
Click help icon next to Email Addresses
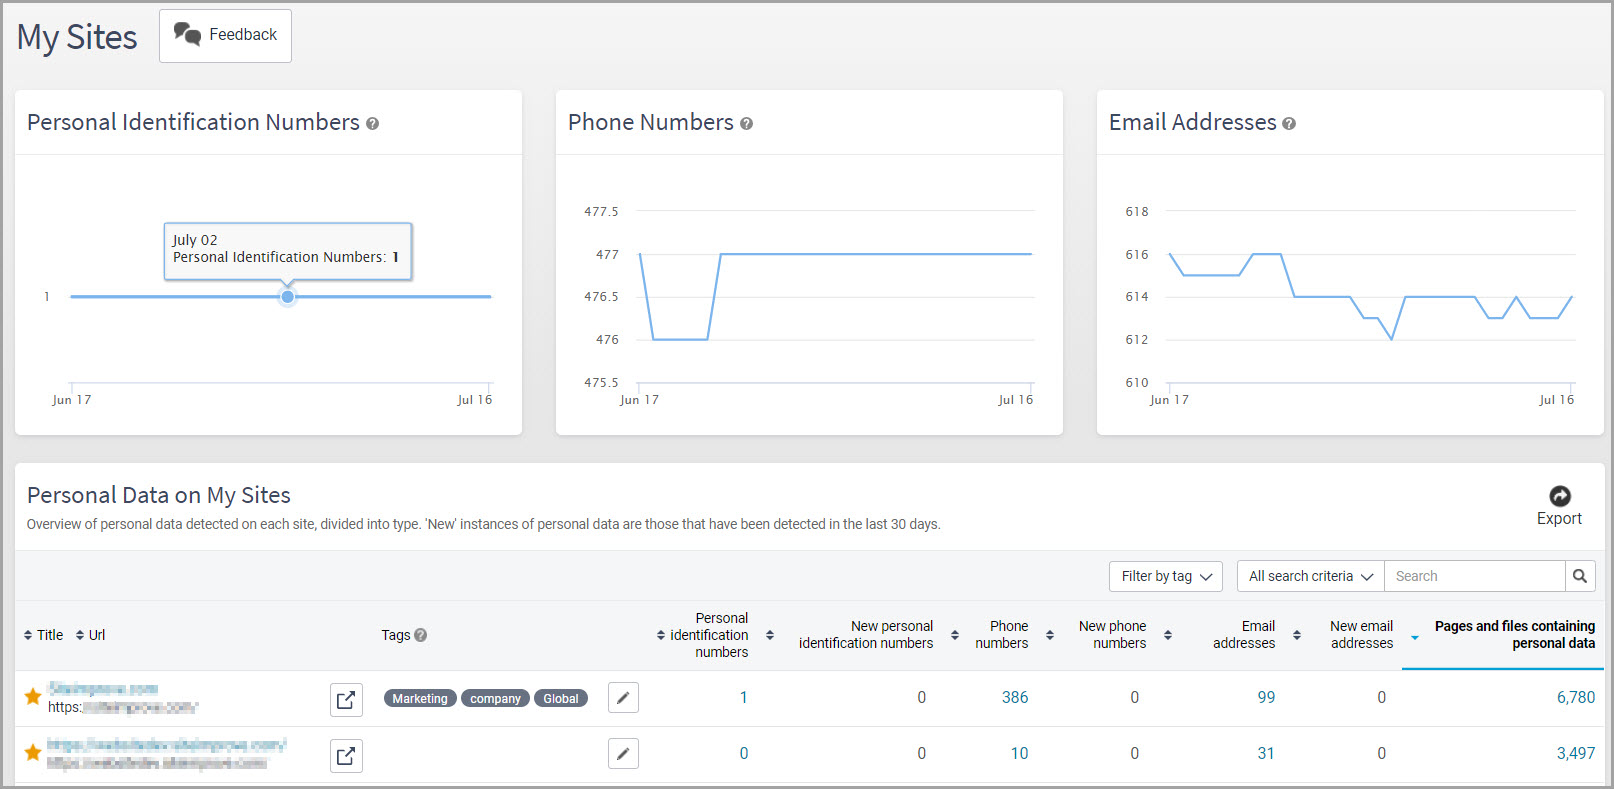click(x=1289, y=124)
